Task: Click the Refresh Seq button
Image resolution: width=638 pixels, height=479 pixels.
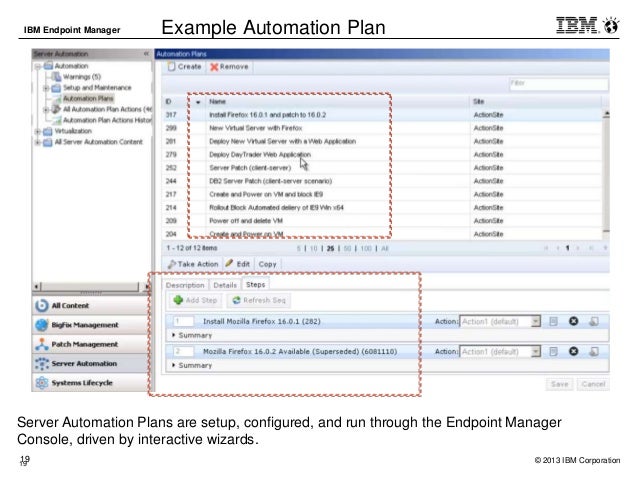Action: [259, 300]
